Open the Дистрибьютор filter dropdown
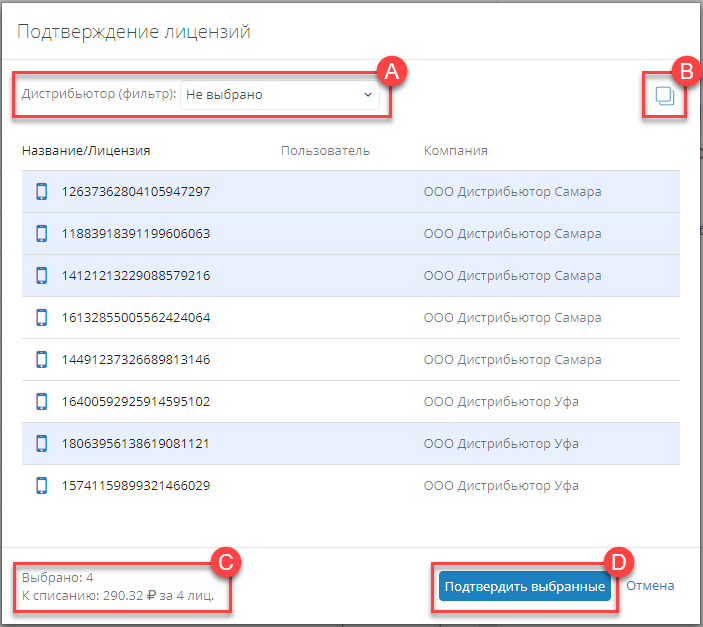This screenshot has width=703, height=627. [279, 95]
